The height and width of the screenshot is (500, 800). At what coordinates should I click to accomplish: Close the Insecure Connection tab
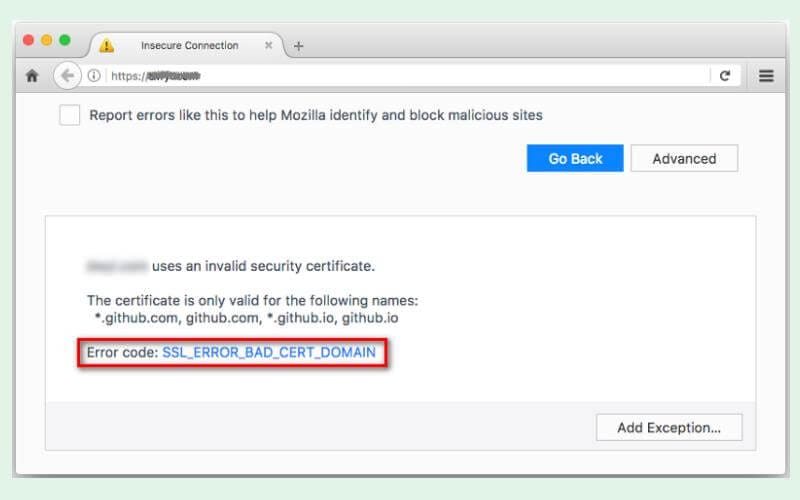pos(268,45)
